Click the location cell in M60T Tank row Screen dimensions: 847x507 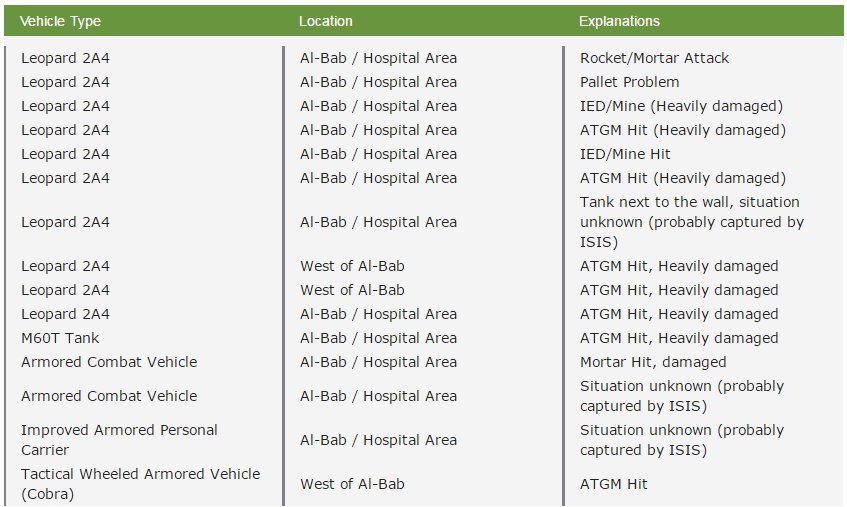pos(378,338)
